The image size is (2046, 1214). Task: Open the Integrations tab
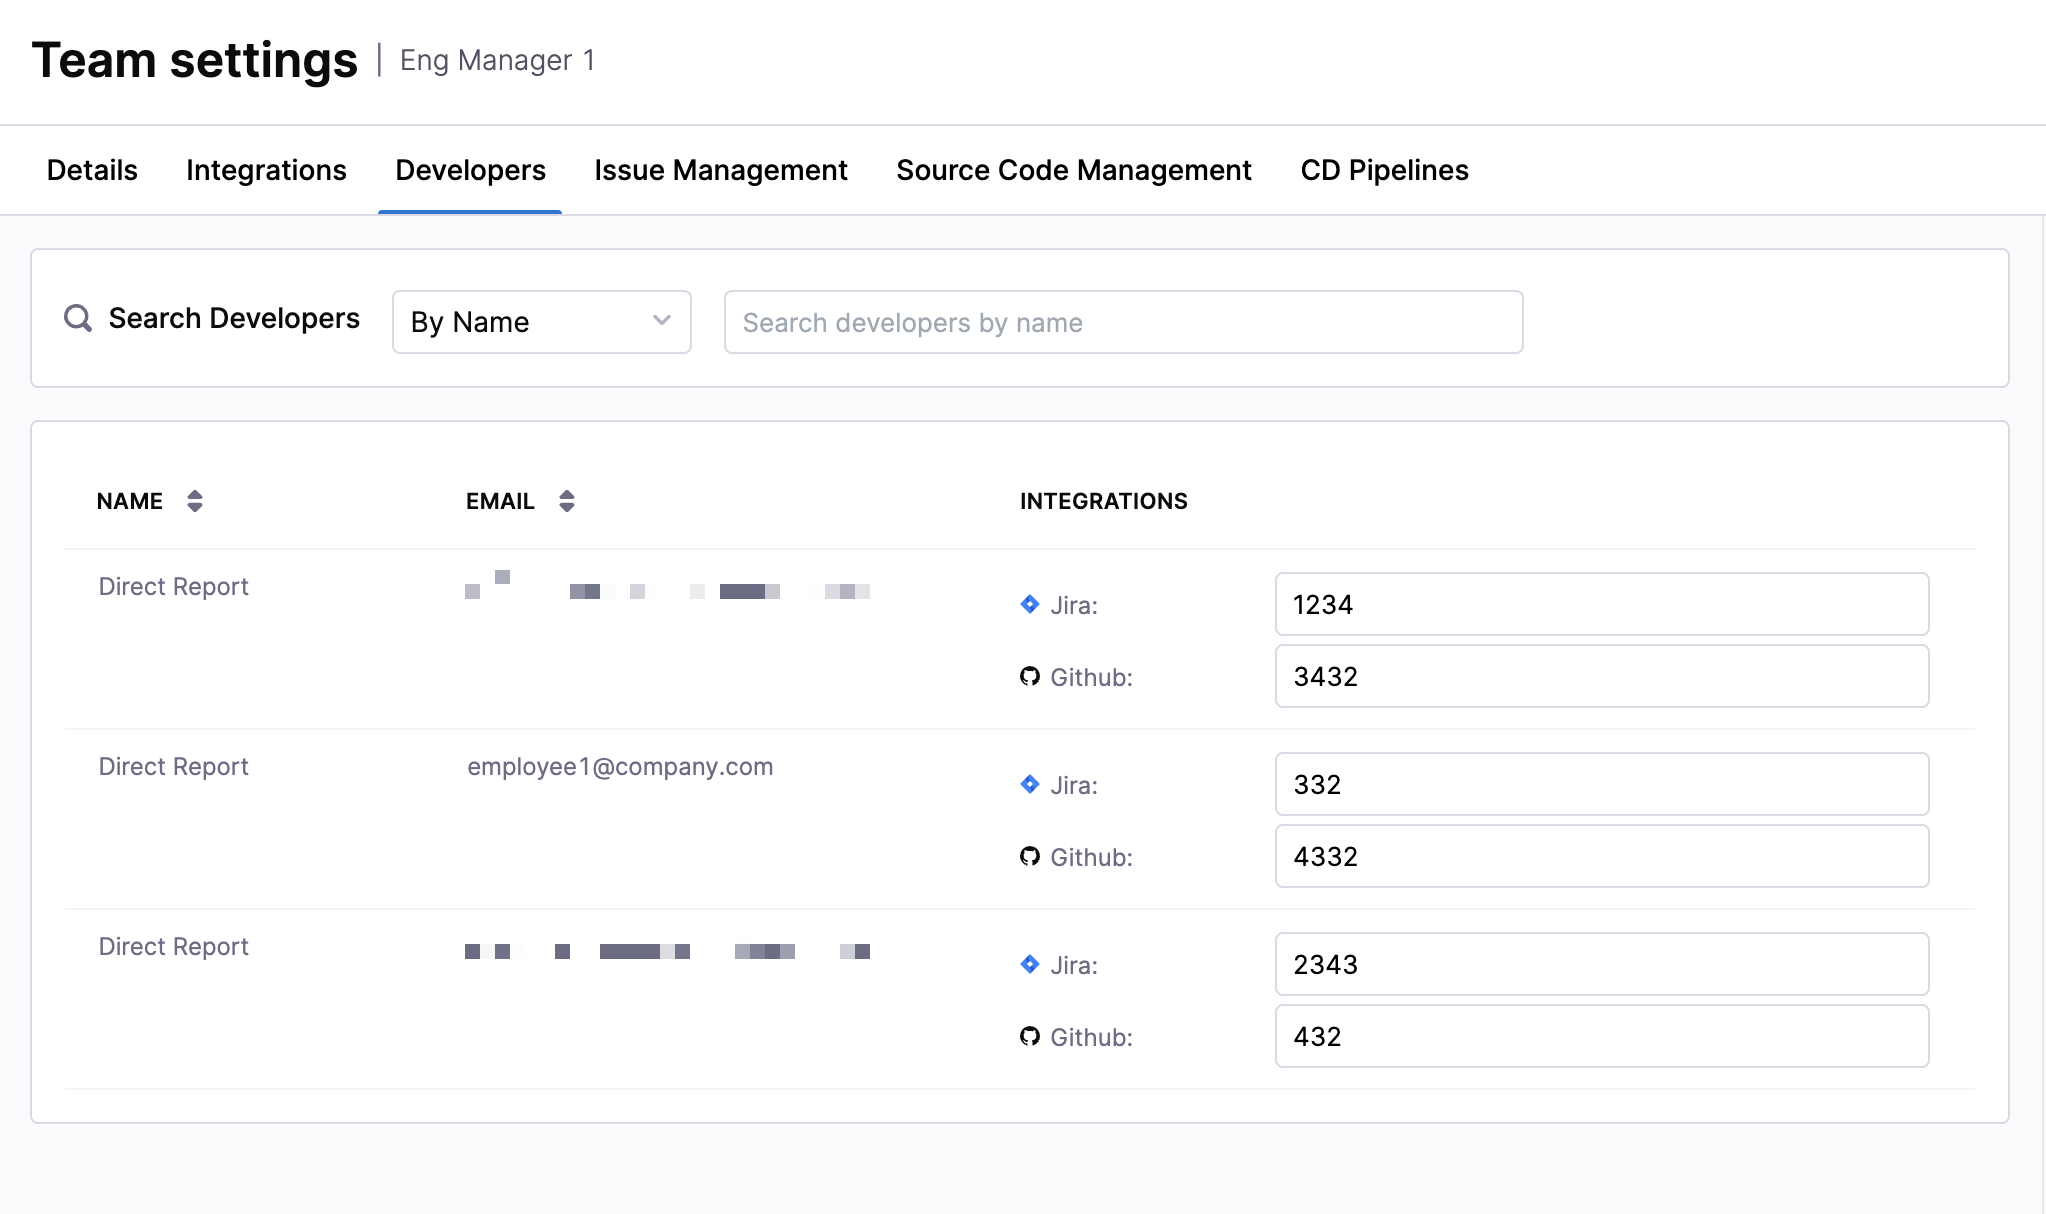coord(266,170)
